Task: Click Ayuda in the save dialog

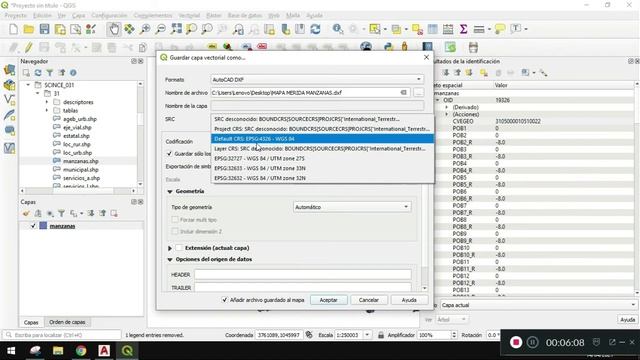Action: tap(409, 300)
